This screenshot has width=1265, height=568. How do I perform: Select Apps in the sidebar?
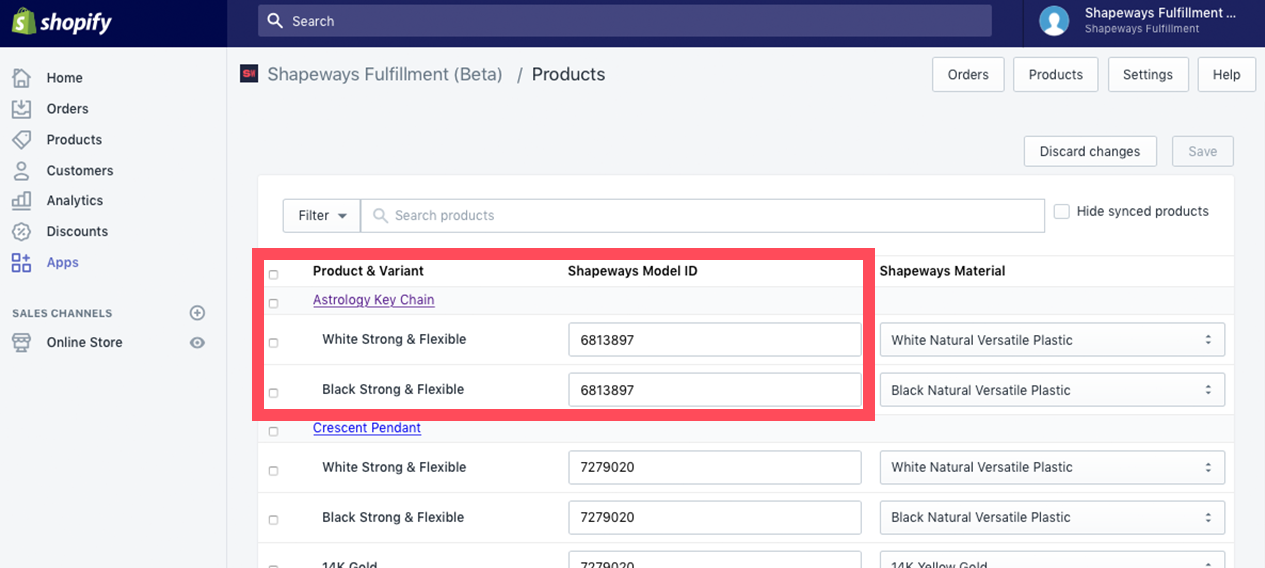coord(62,263)
